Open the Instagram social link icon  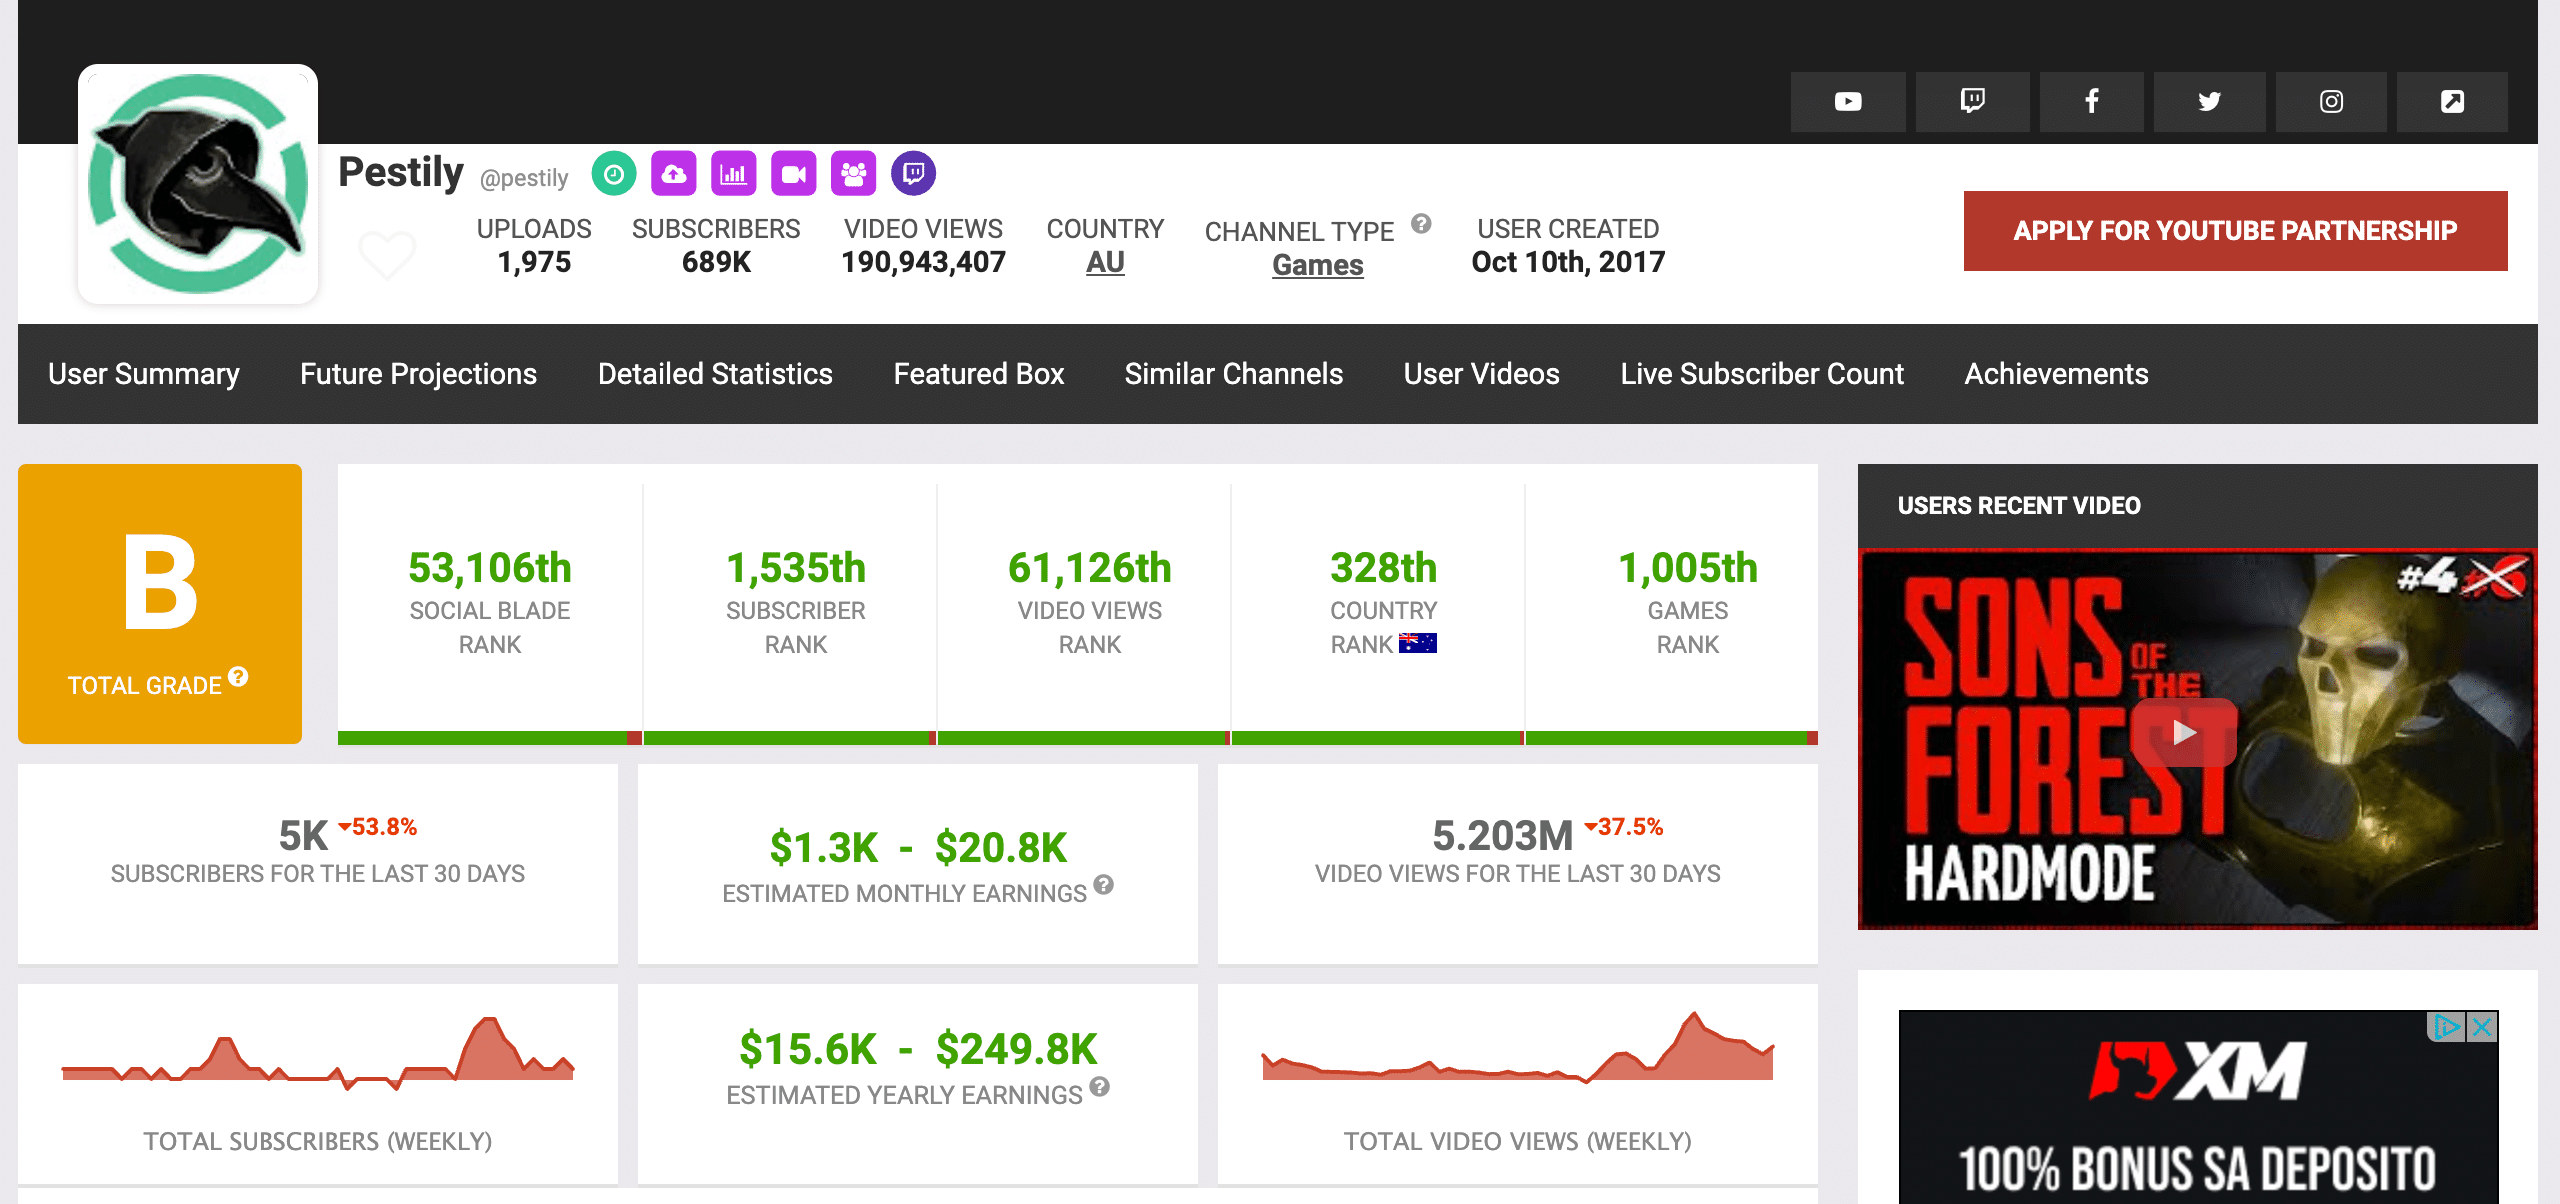point(2331,101)
